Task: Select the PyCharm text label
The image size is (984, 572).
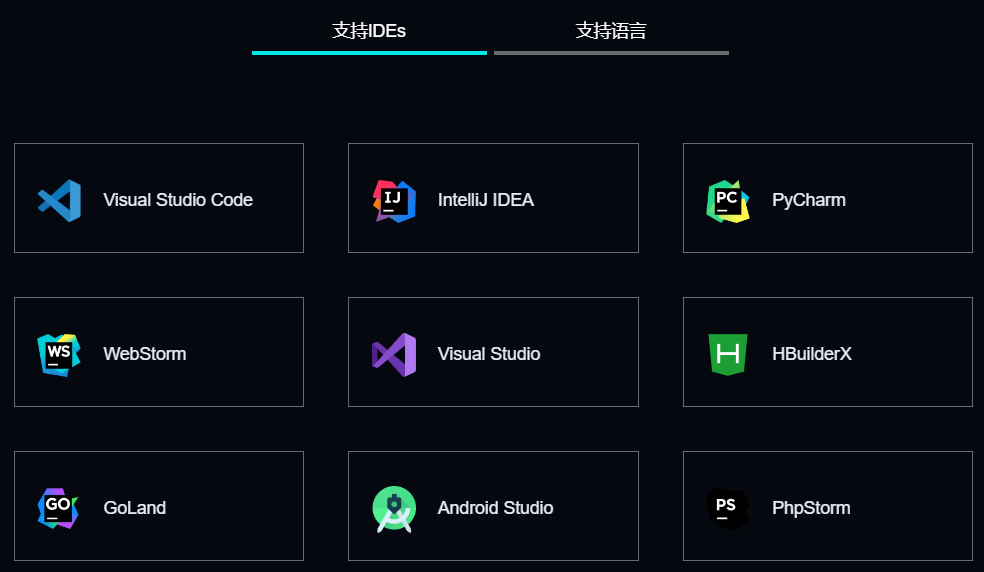Action: (809, 200)
